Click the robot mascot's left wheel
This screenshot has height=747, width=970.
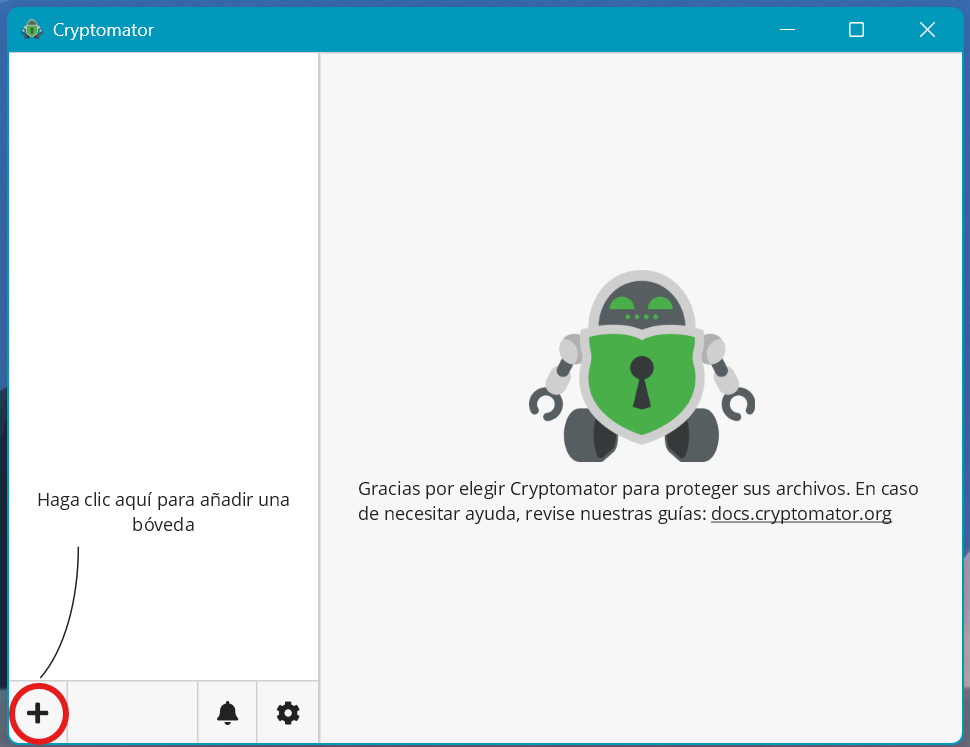588,435
